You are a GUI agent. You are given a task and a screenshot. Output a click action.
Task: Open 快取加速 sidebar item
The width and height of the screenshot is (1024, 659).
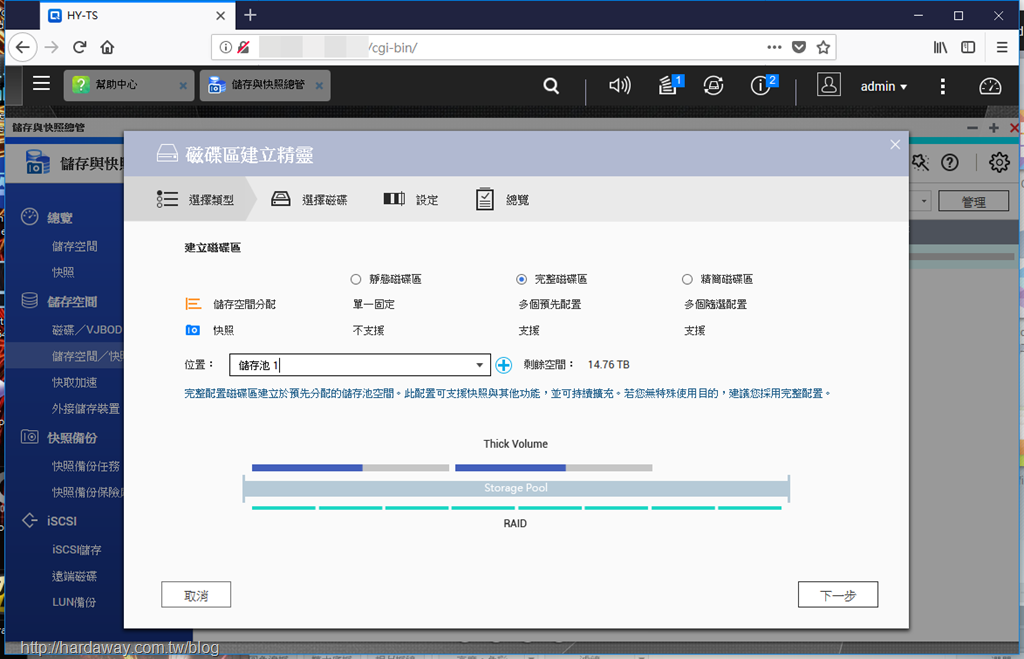74,382
